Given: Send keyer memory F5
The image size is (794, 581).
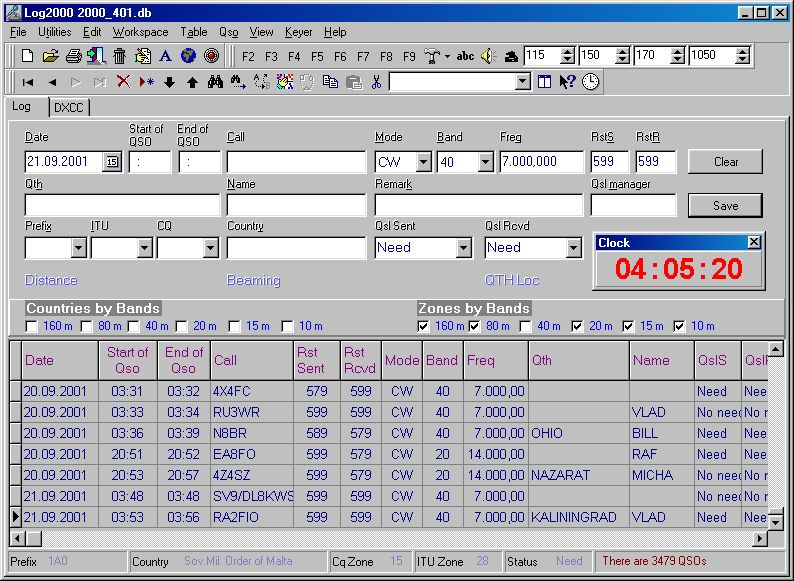Looking at the screenshot, I should pyautogui.click(x=317, y=56).
